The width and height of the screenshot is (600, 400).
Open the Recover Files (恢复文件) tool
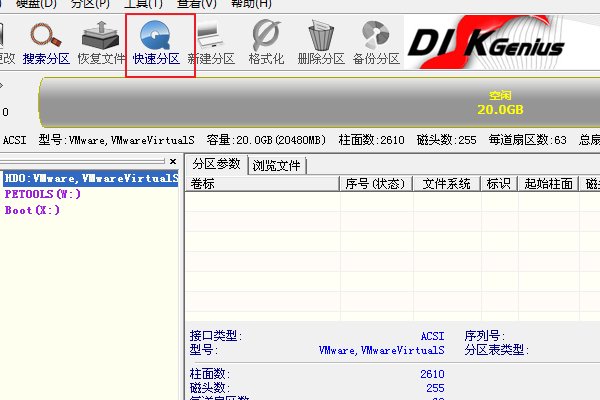coord(101,43)
